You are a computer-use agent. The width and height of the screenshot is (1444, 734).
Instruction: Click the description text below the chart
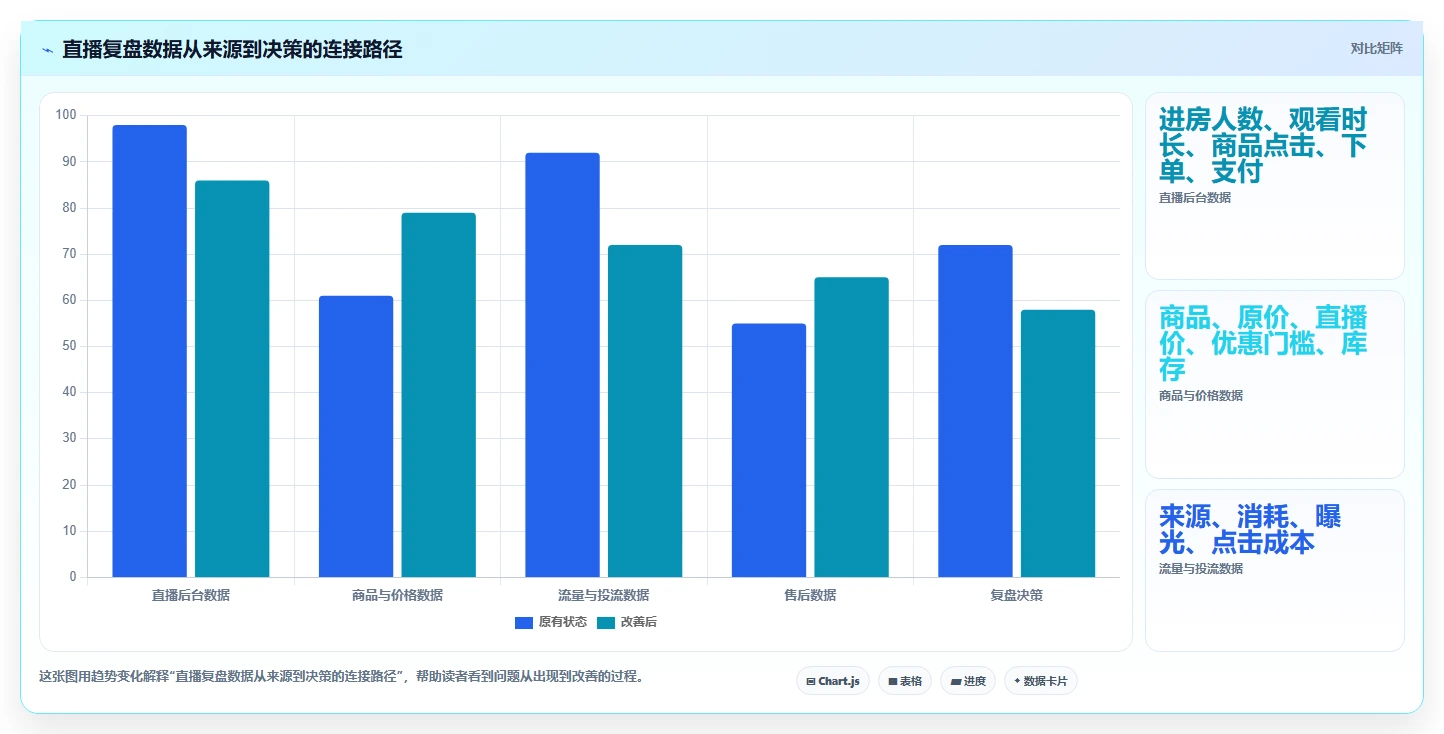pos(343,676)
